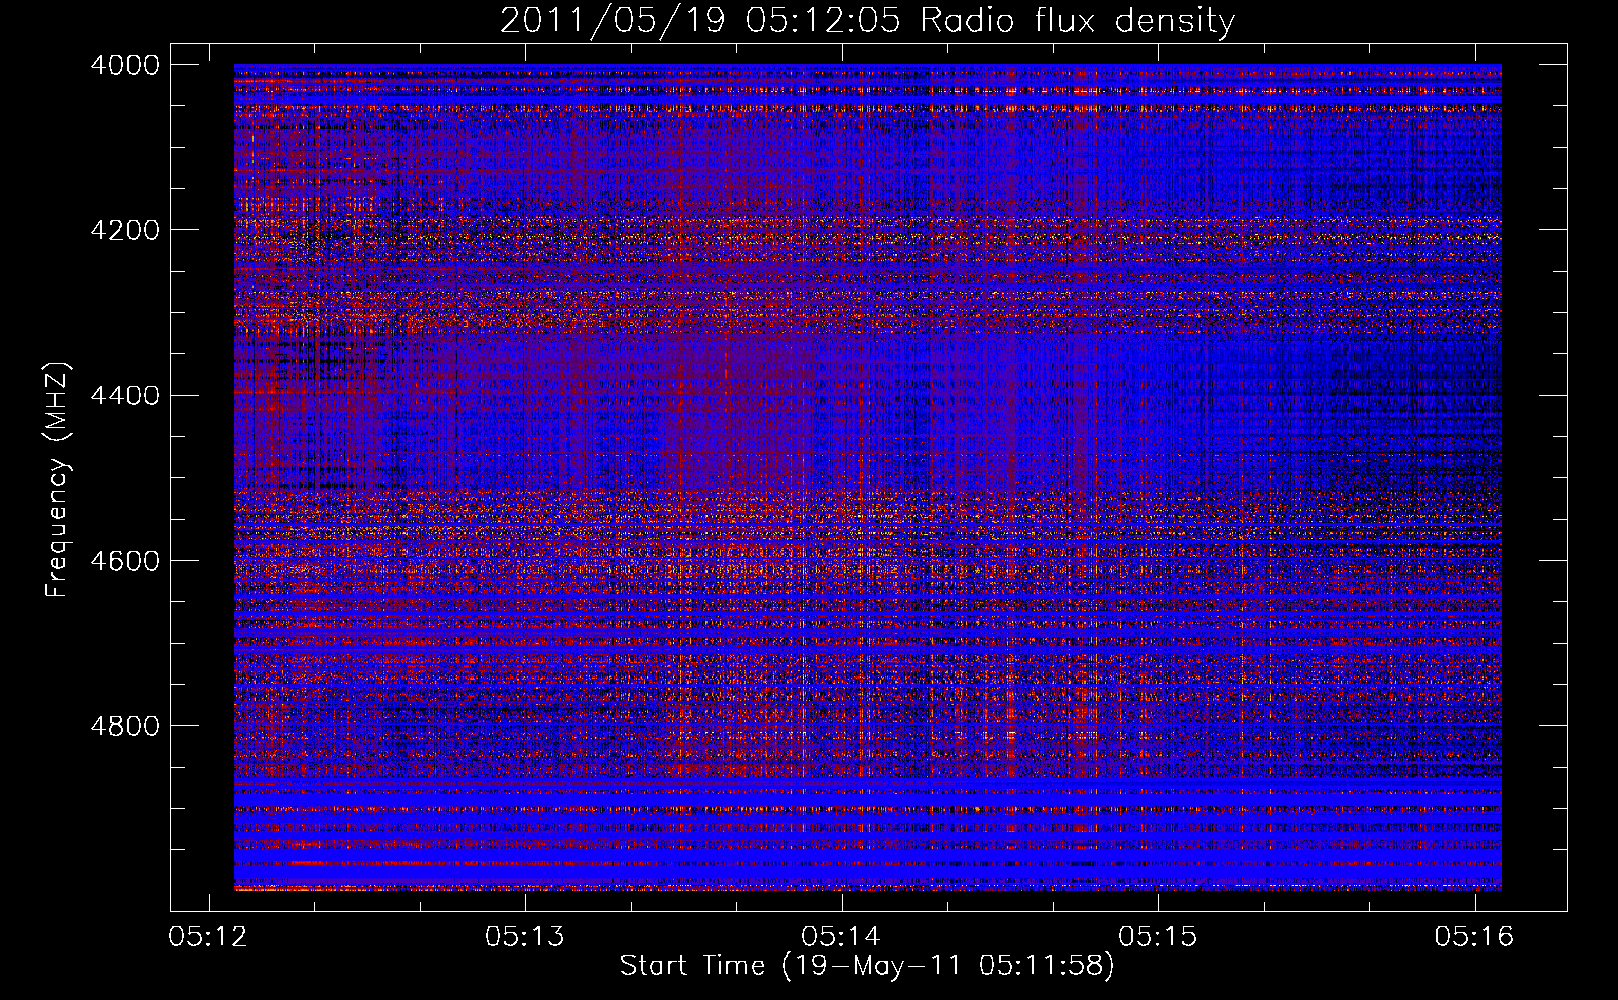The width and height of the screenshot is (1618, 1000).
Task: Select the "Frequency (MHZ)" y-axis label
Action: click(x=57, y=480)
